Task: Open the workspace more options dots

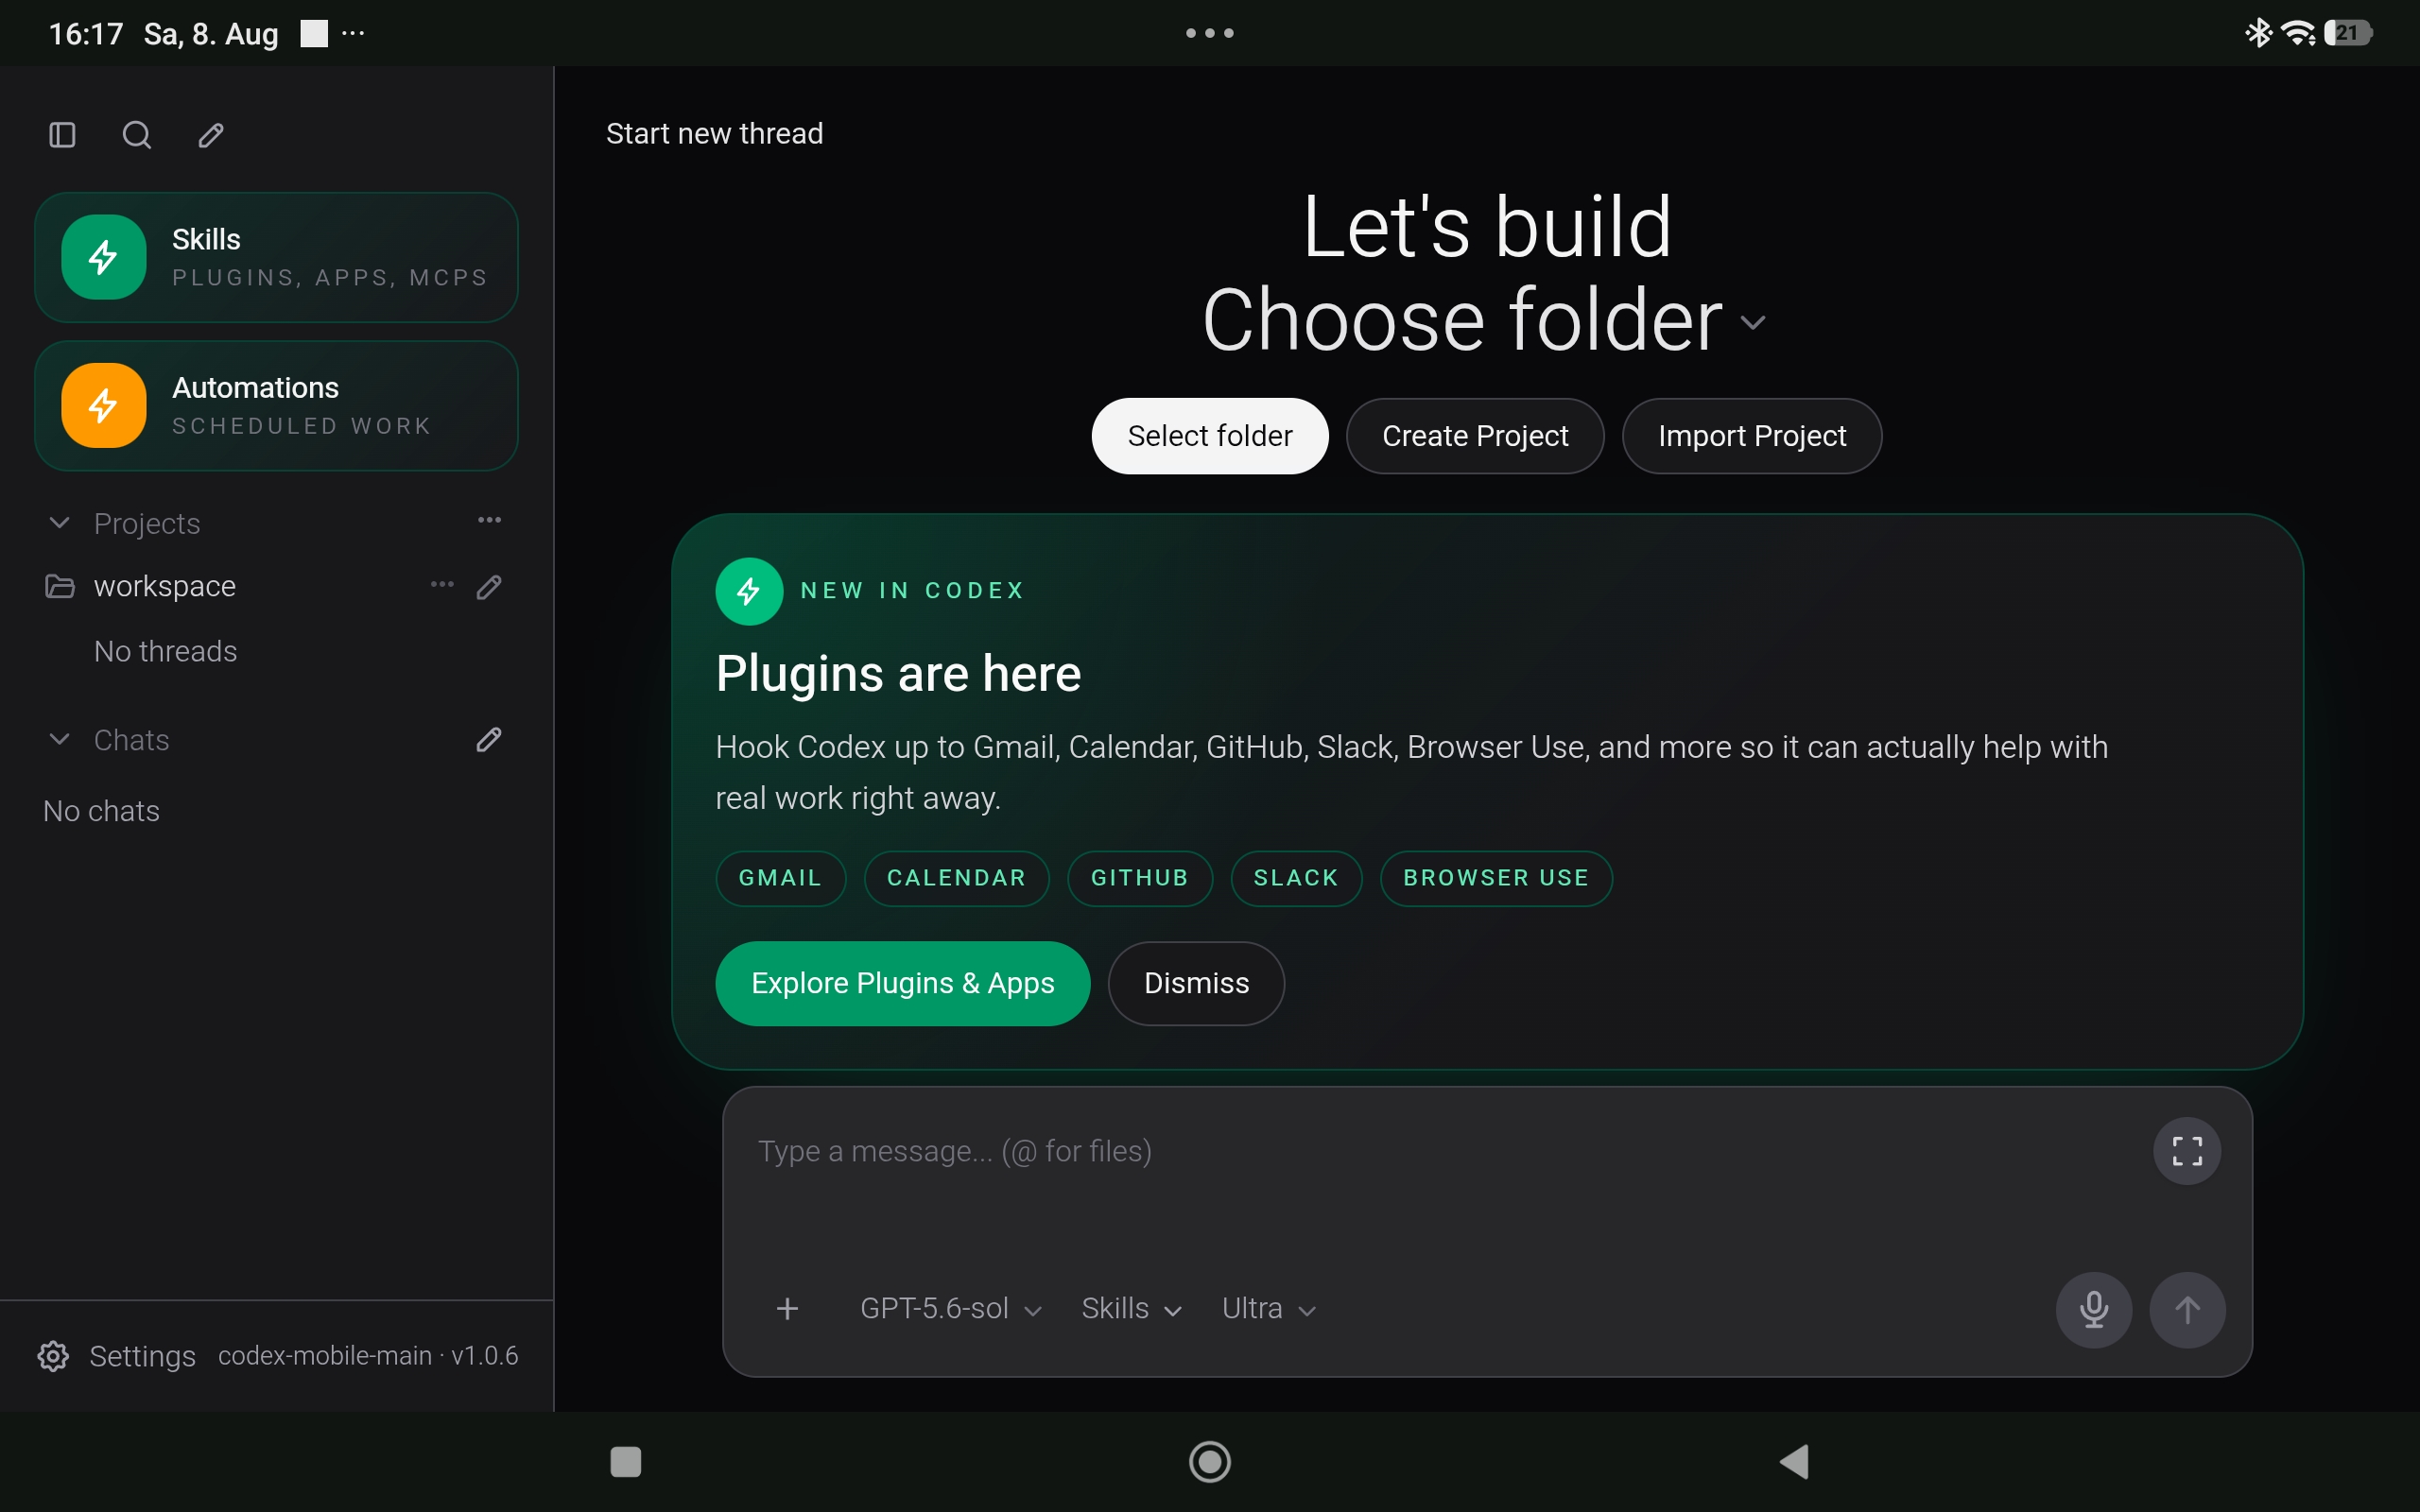Action: tap(442, 585)
